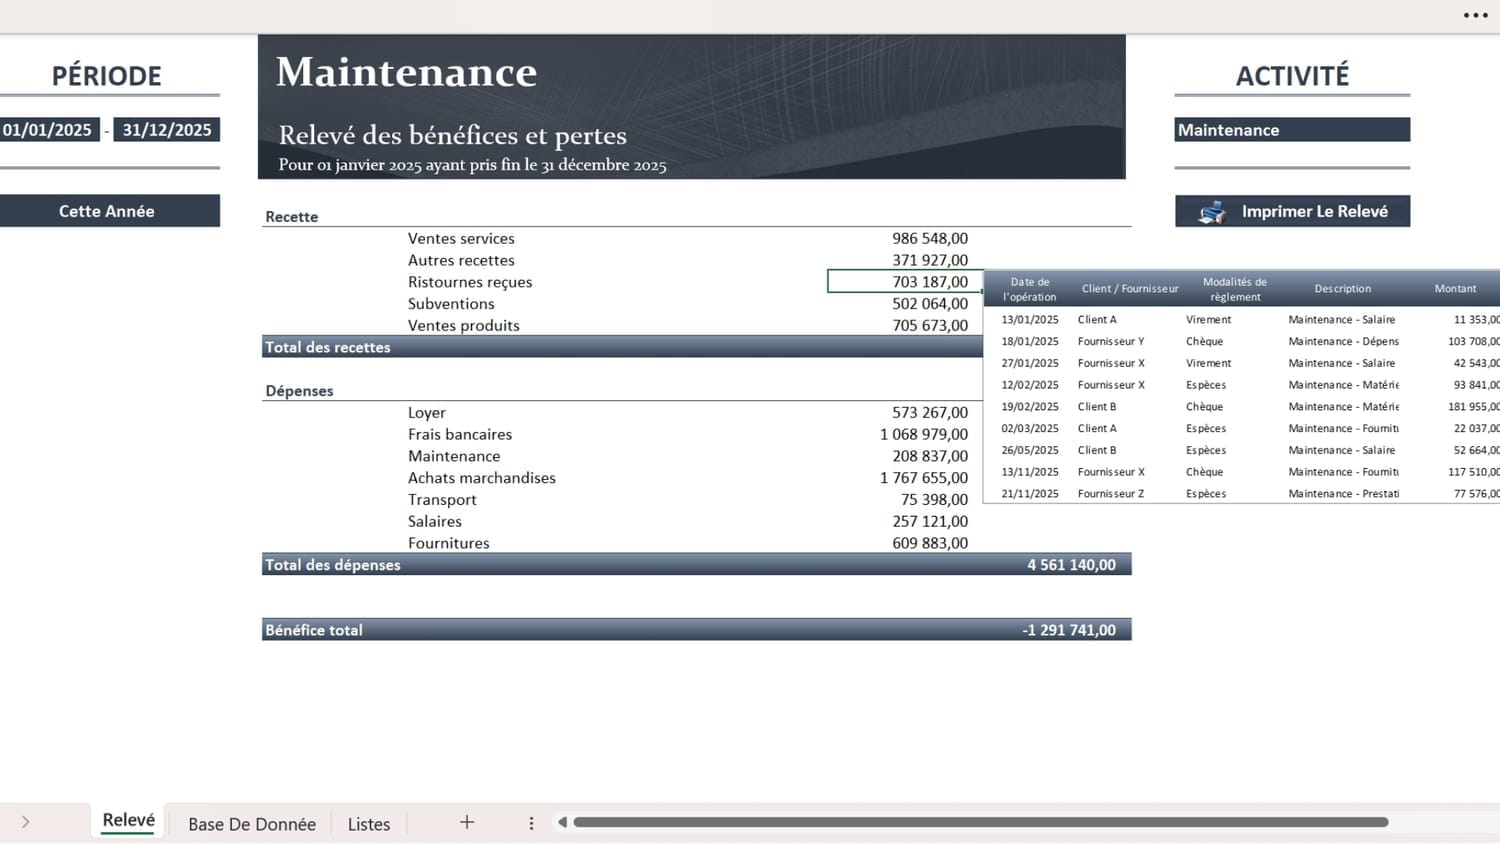Expand the sheet navigation chevron at bottom-left
Image resolution: width=1500 pixels, height=844 pixels.
[26, 822]
